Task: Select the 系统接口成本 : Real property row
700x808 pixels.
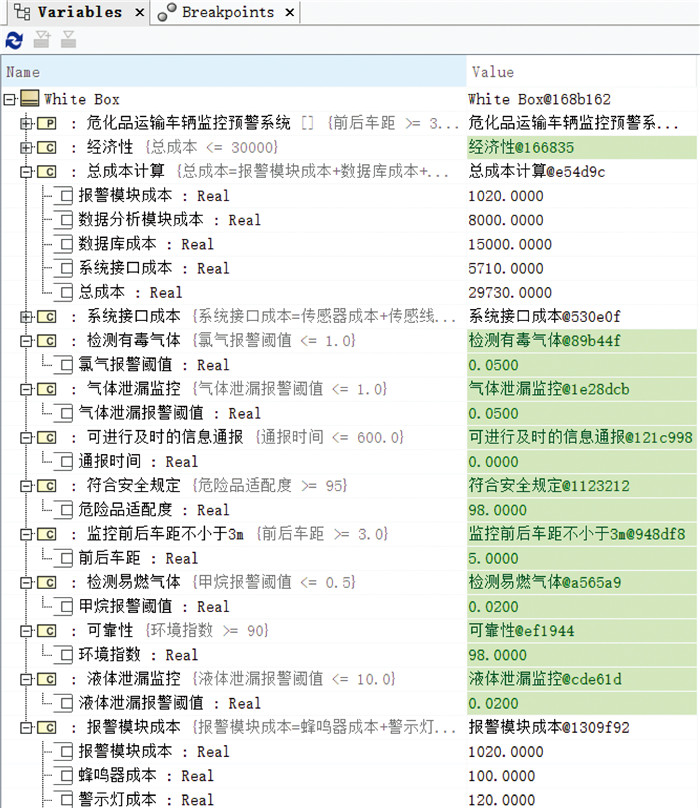Action: pos(349,268)
